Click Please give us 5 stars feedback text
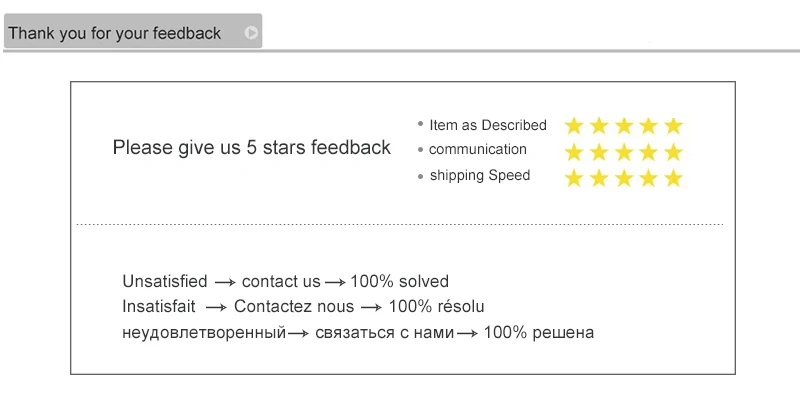Image resolution: width=800 pixels, height=400 pixels. (252, 147)
